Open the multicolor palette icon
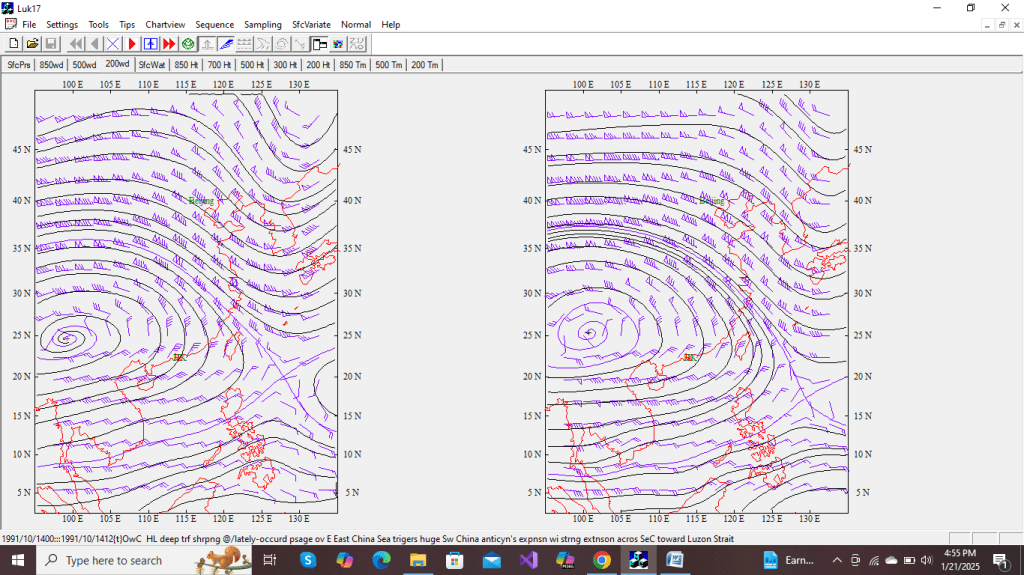The width and height of the screenshot is (1024, 575). click(338, 44)
